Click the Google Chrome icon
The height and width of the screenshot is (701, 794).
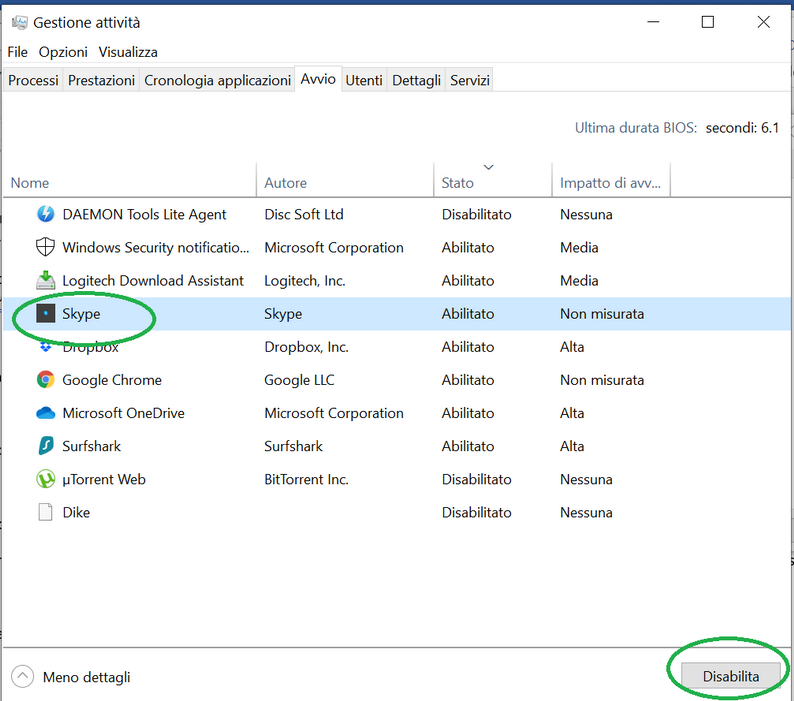click(x=46, y=379)
